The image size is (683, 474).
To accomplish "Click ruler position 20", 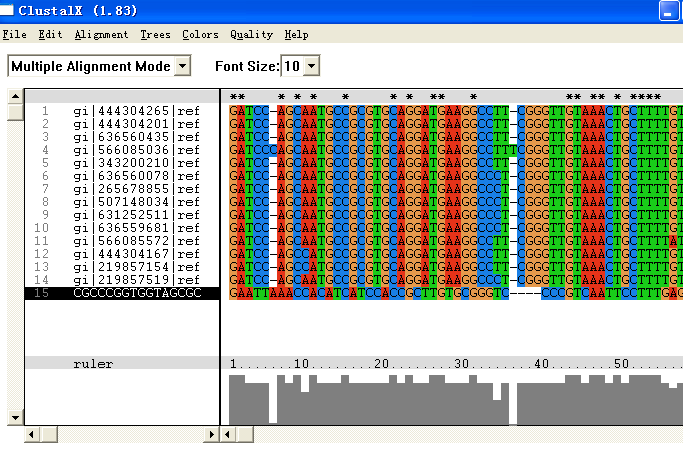I will click(382, 363).
